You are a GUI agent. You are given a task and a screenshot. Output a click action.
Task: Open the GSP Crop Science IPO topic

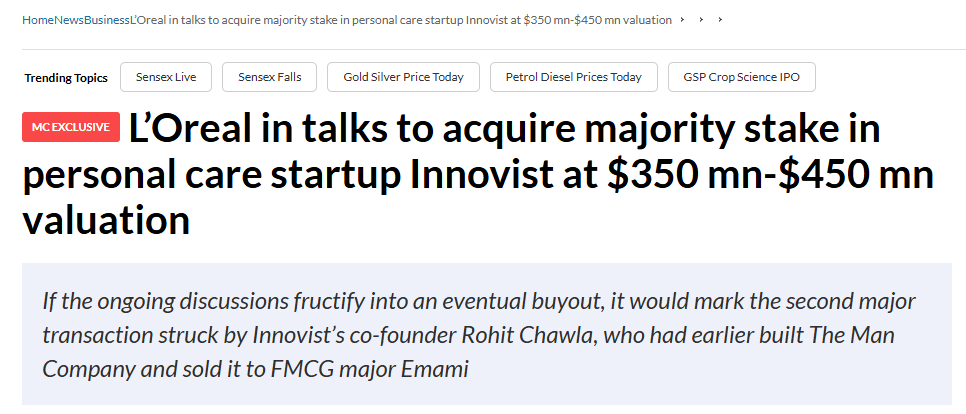coord(741,77)
